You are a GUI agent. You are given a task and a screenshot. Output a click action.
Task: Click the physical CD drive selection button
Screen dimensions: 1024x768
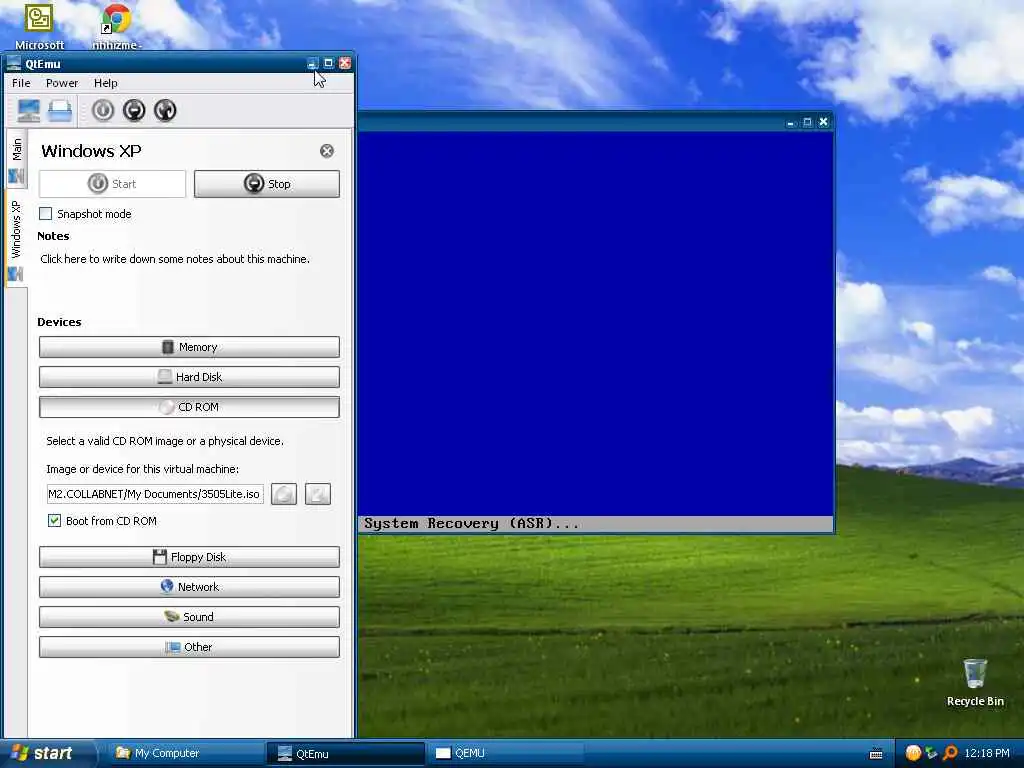click(x=318, y=494)
